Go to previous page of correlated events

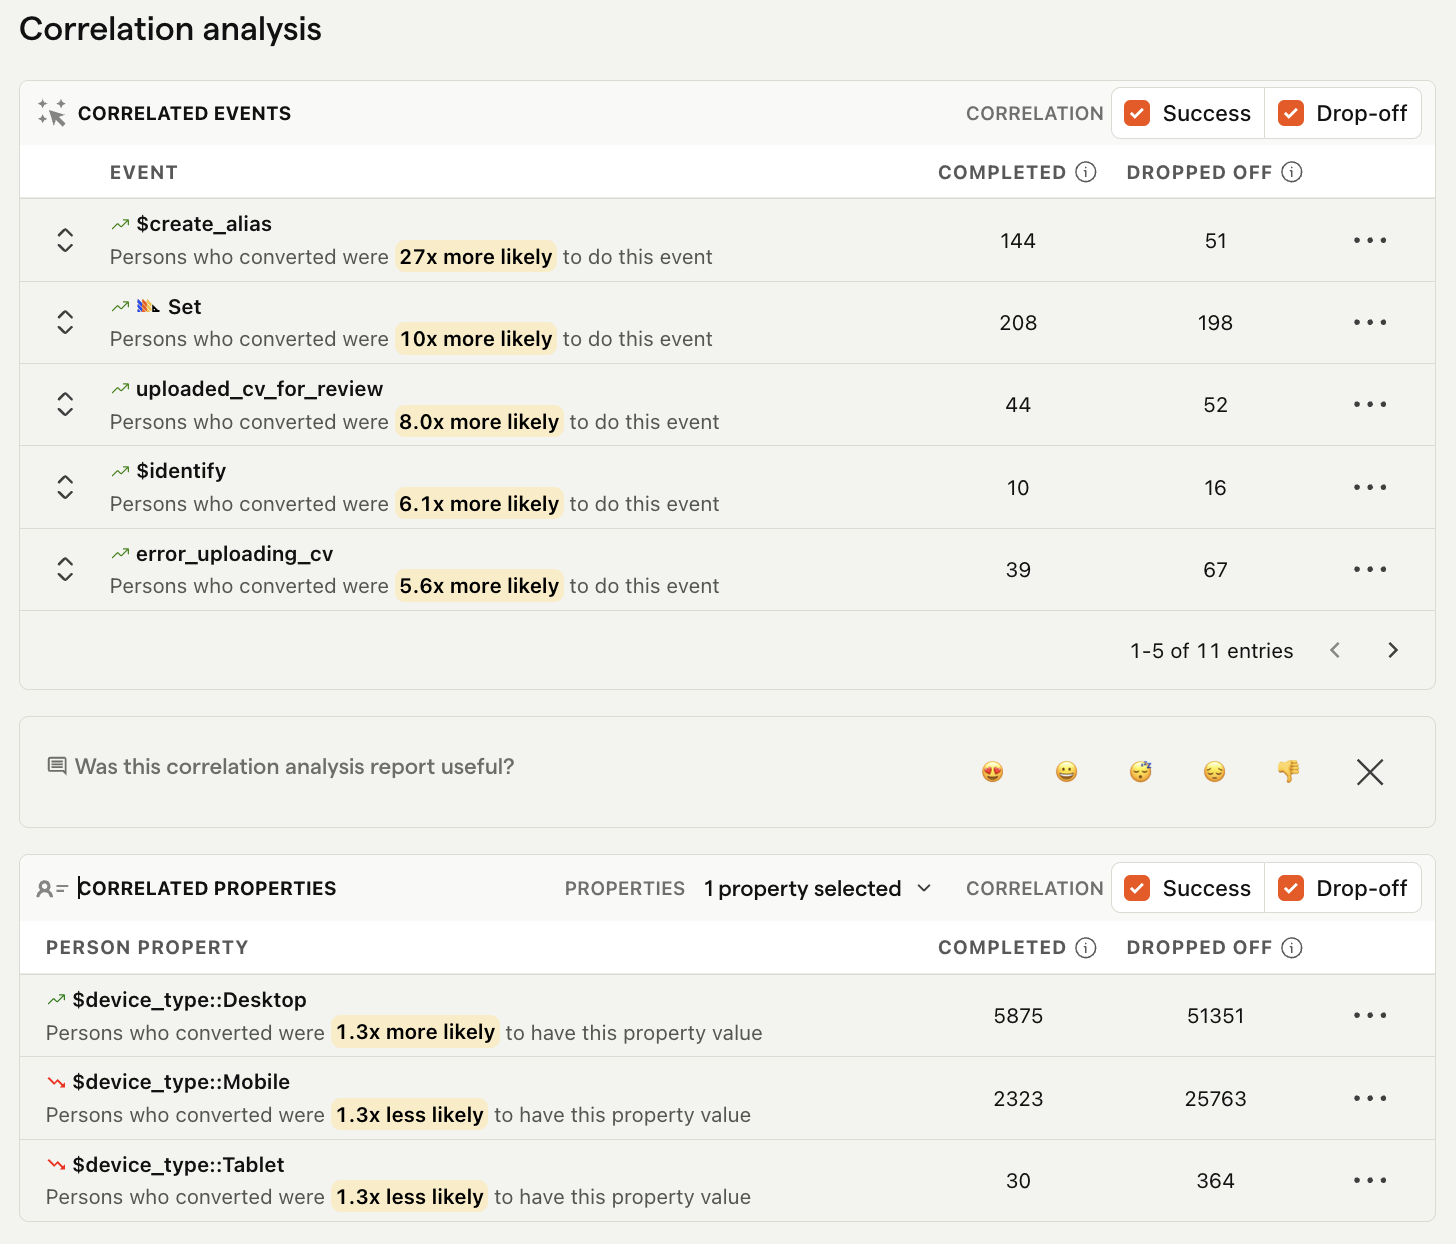click(x=1335, y=650)
